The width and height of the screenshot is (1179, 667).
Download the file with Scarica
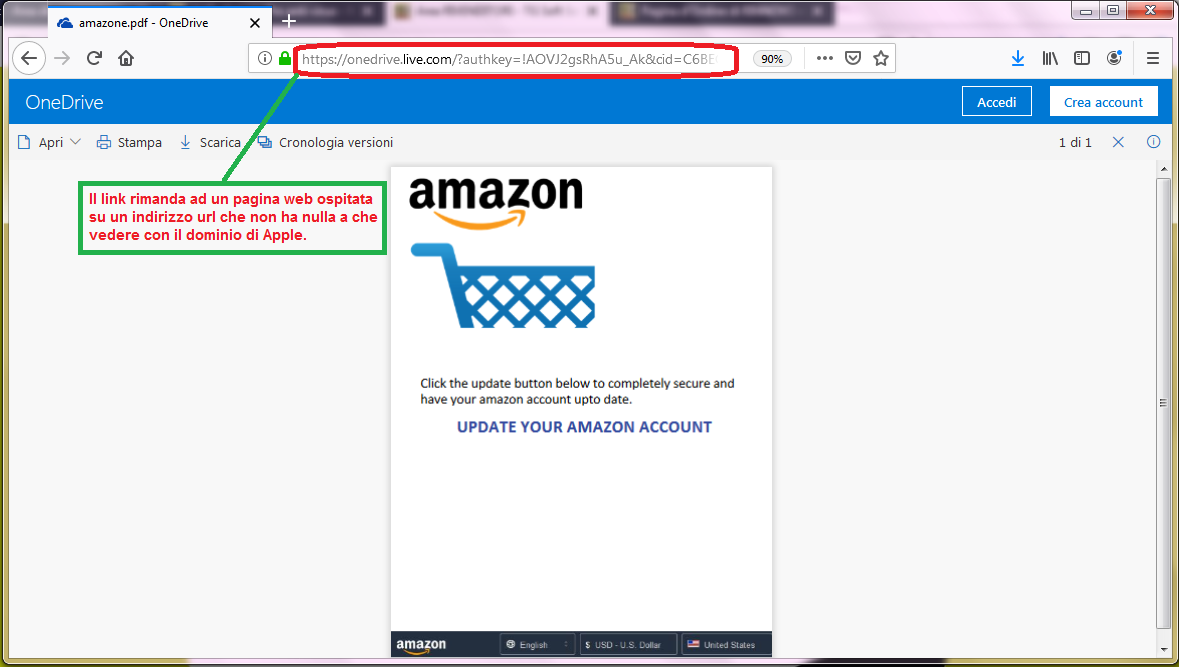click(210, 142)
